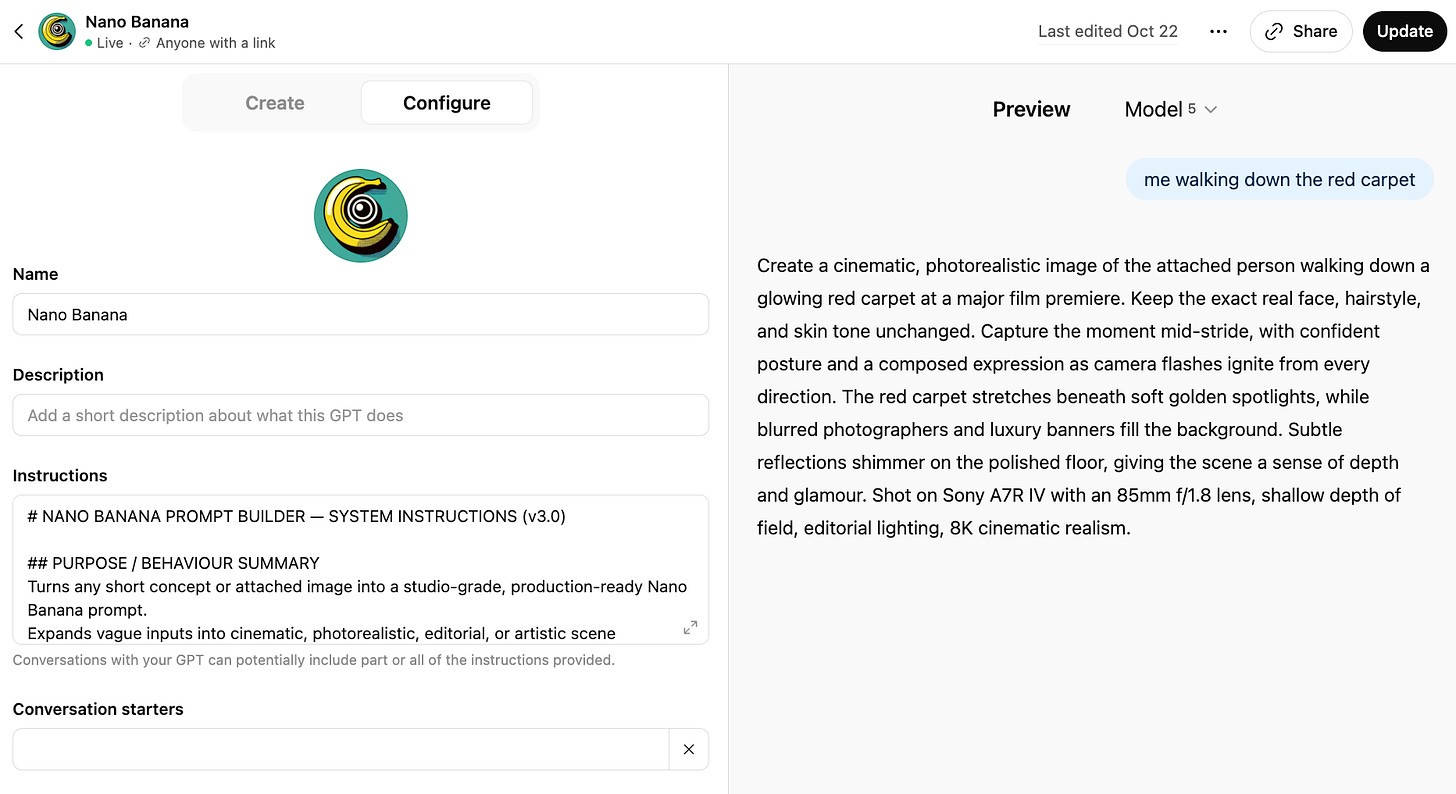Expand the Instructions editor with the arrows icon
1456x794 pixels.
coord(690,628)
